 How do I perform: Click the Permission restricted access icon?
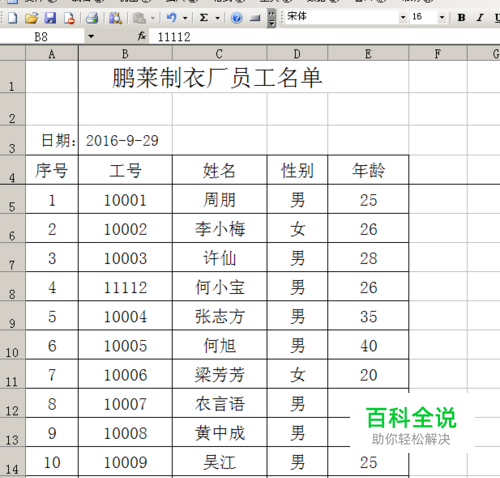[69, 18]
